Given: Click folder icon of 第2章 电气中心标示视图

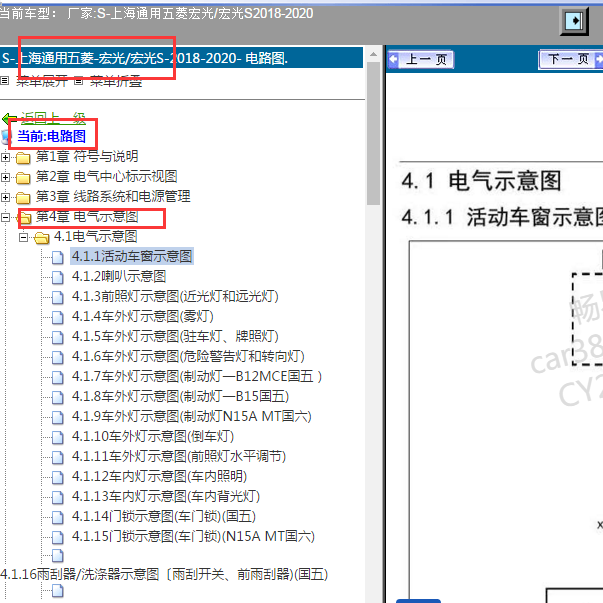Looking at the screenshot, I should 23,177.
